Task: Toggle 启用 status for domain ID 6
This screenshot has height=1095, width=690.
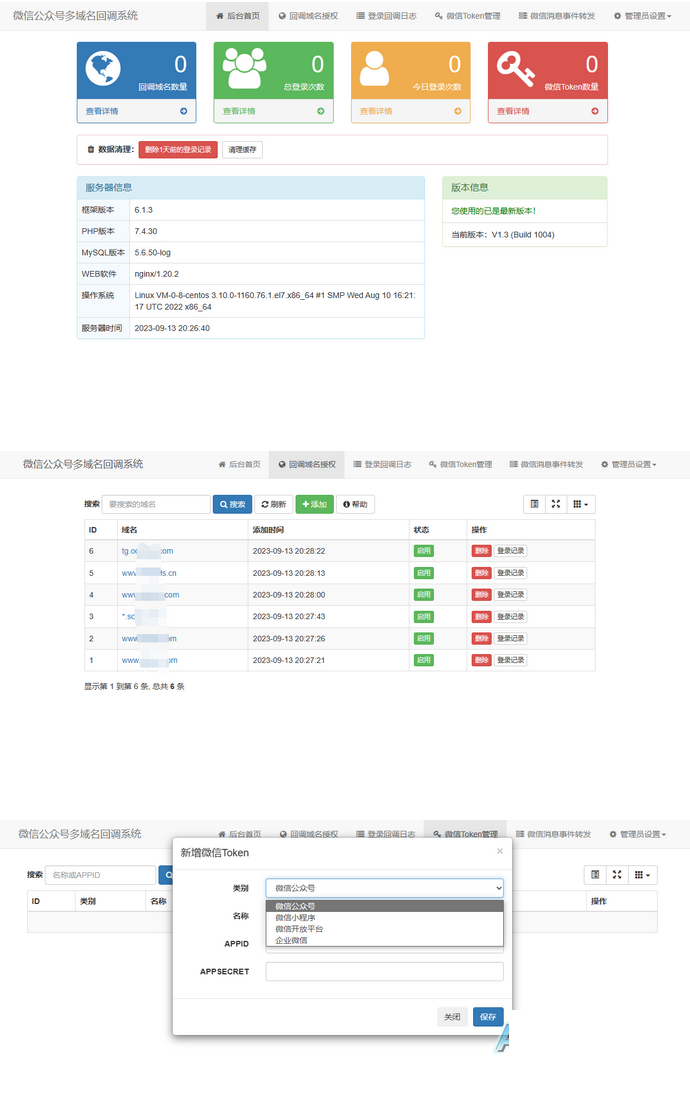Action: [423, 551]
